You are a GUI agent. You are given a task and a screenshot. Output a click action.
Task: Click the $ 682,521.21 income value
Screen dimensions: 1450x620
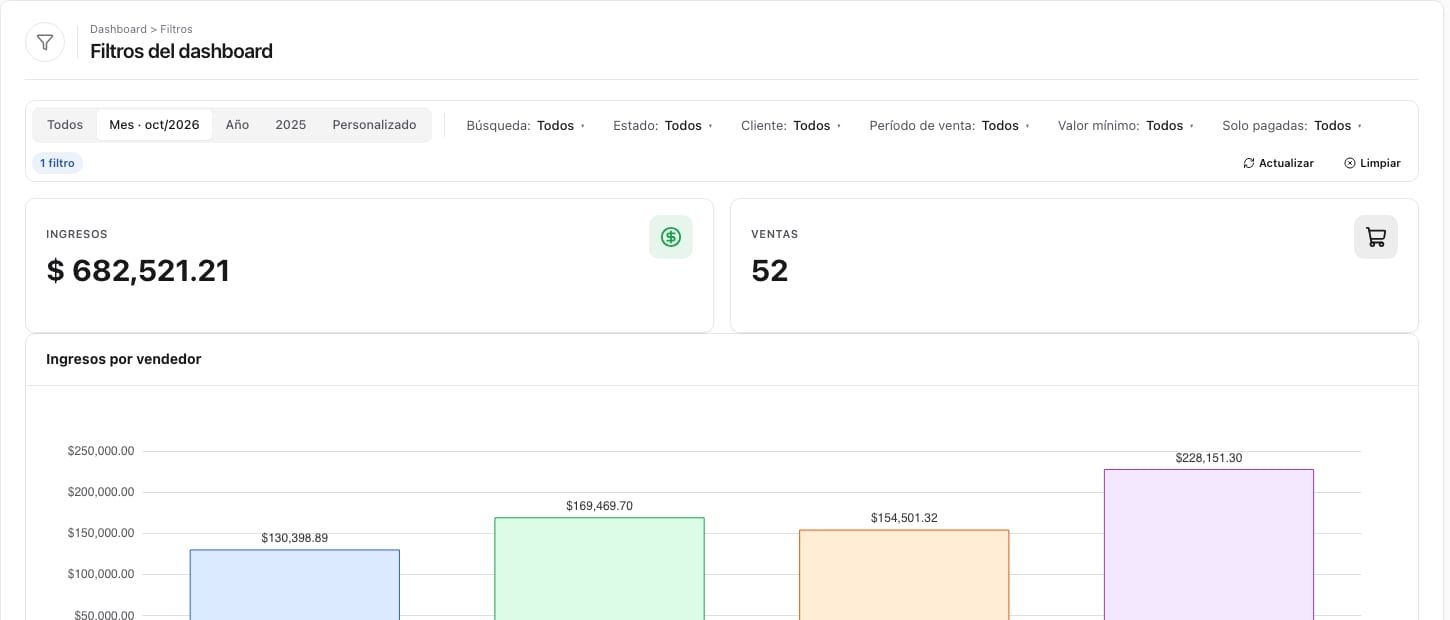(x=138, y=271)
